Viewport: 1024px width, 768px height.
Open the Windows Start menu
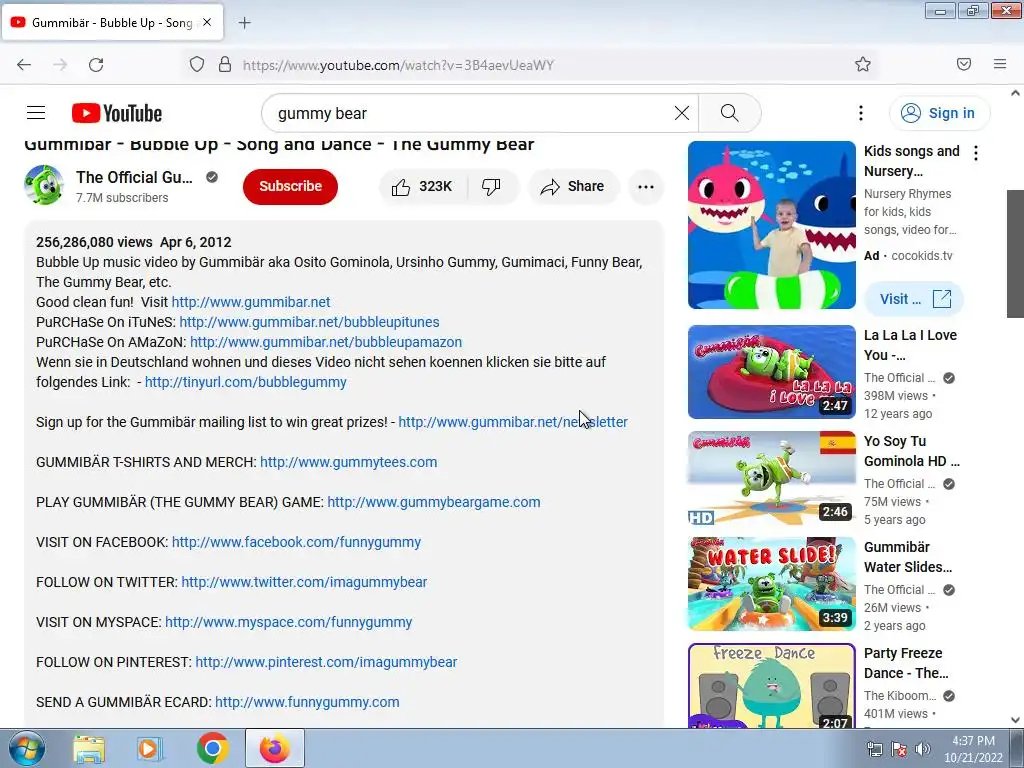[x=27, y=748]
